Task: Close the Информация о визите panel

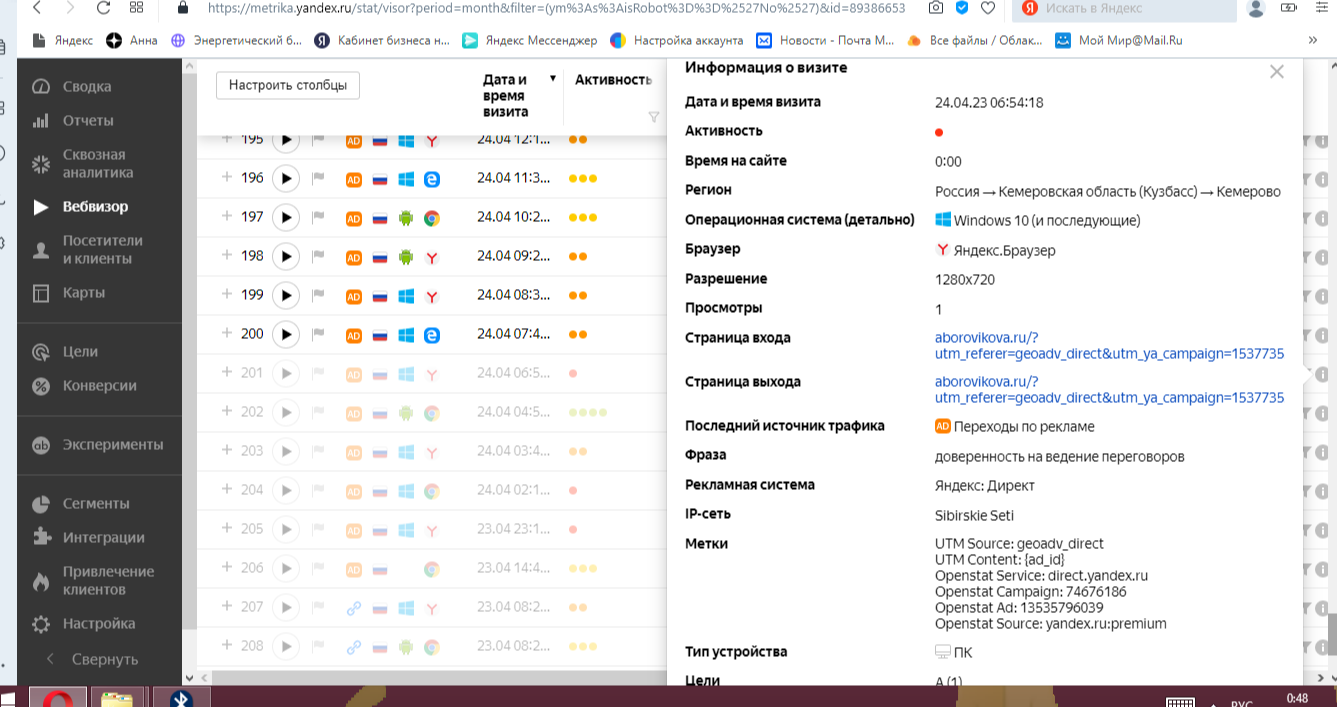Action: click(1276, 72)
